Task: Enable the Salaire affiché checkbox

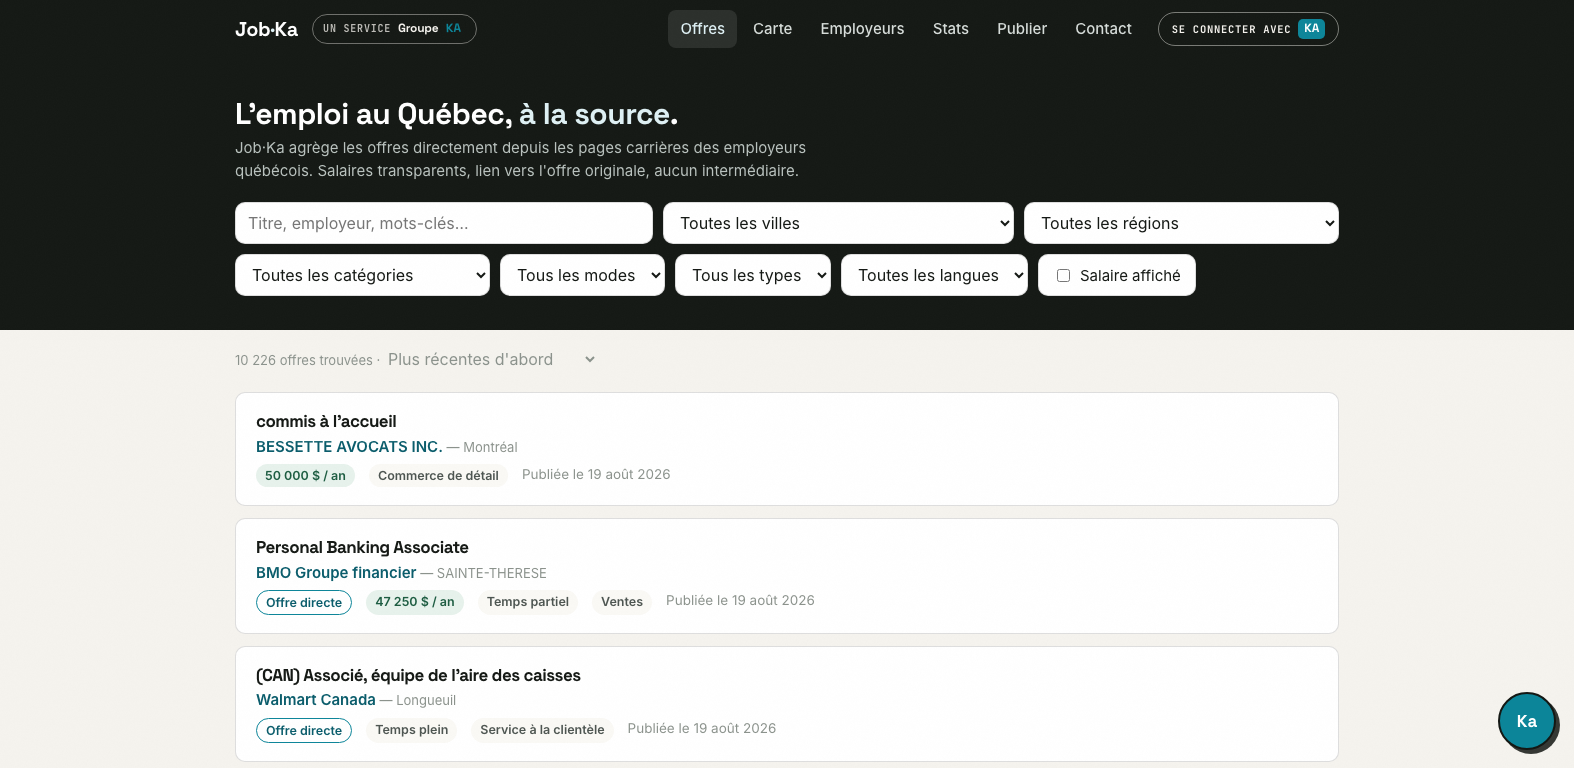Action: coord(1064,276)
